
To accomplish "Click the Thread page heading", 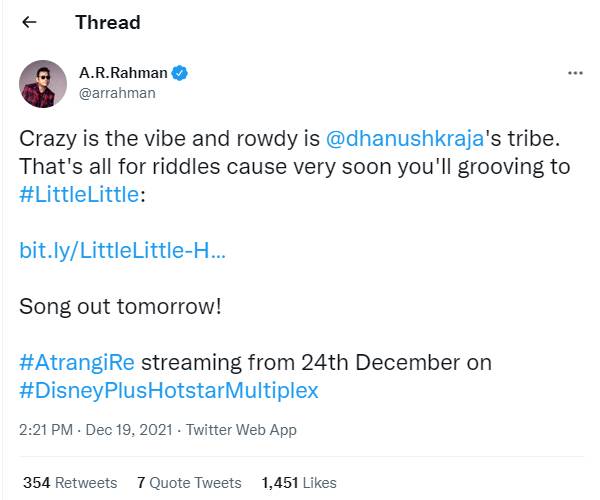I will pos(107,22).
